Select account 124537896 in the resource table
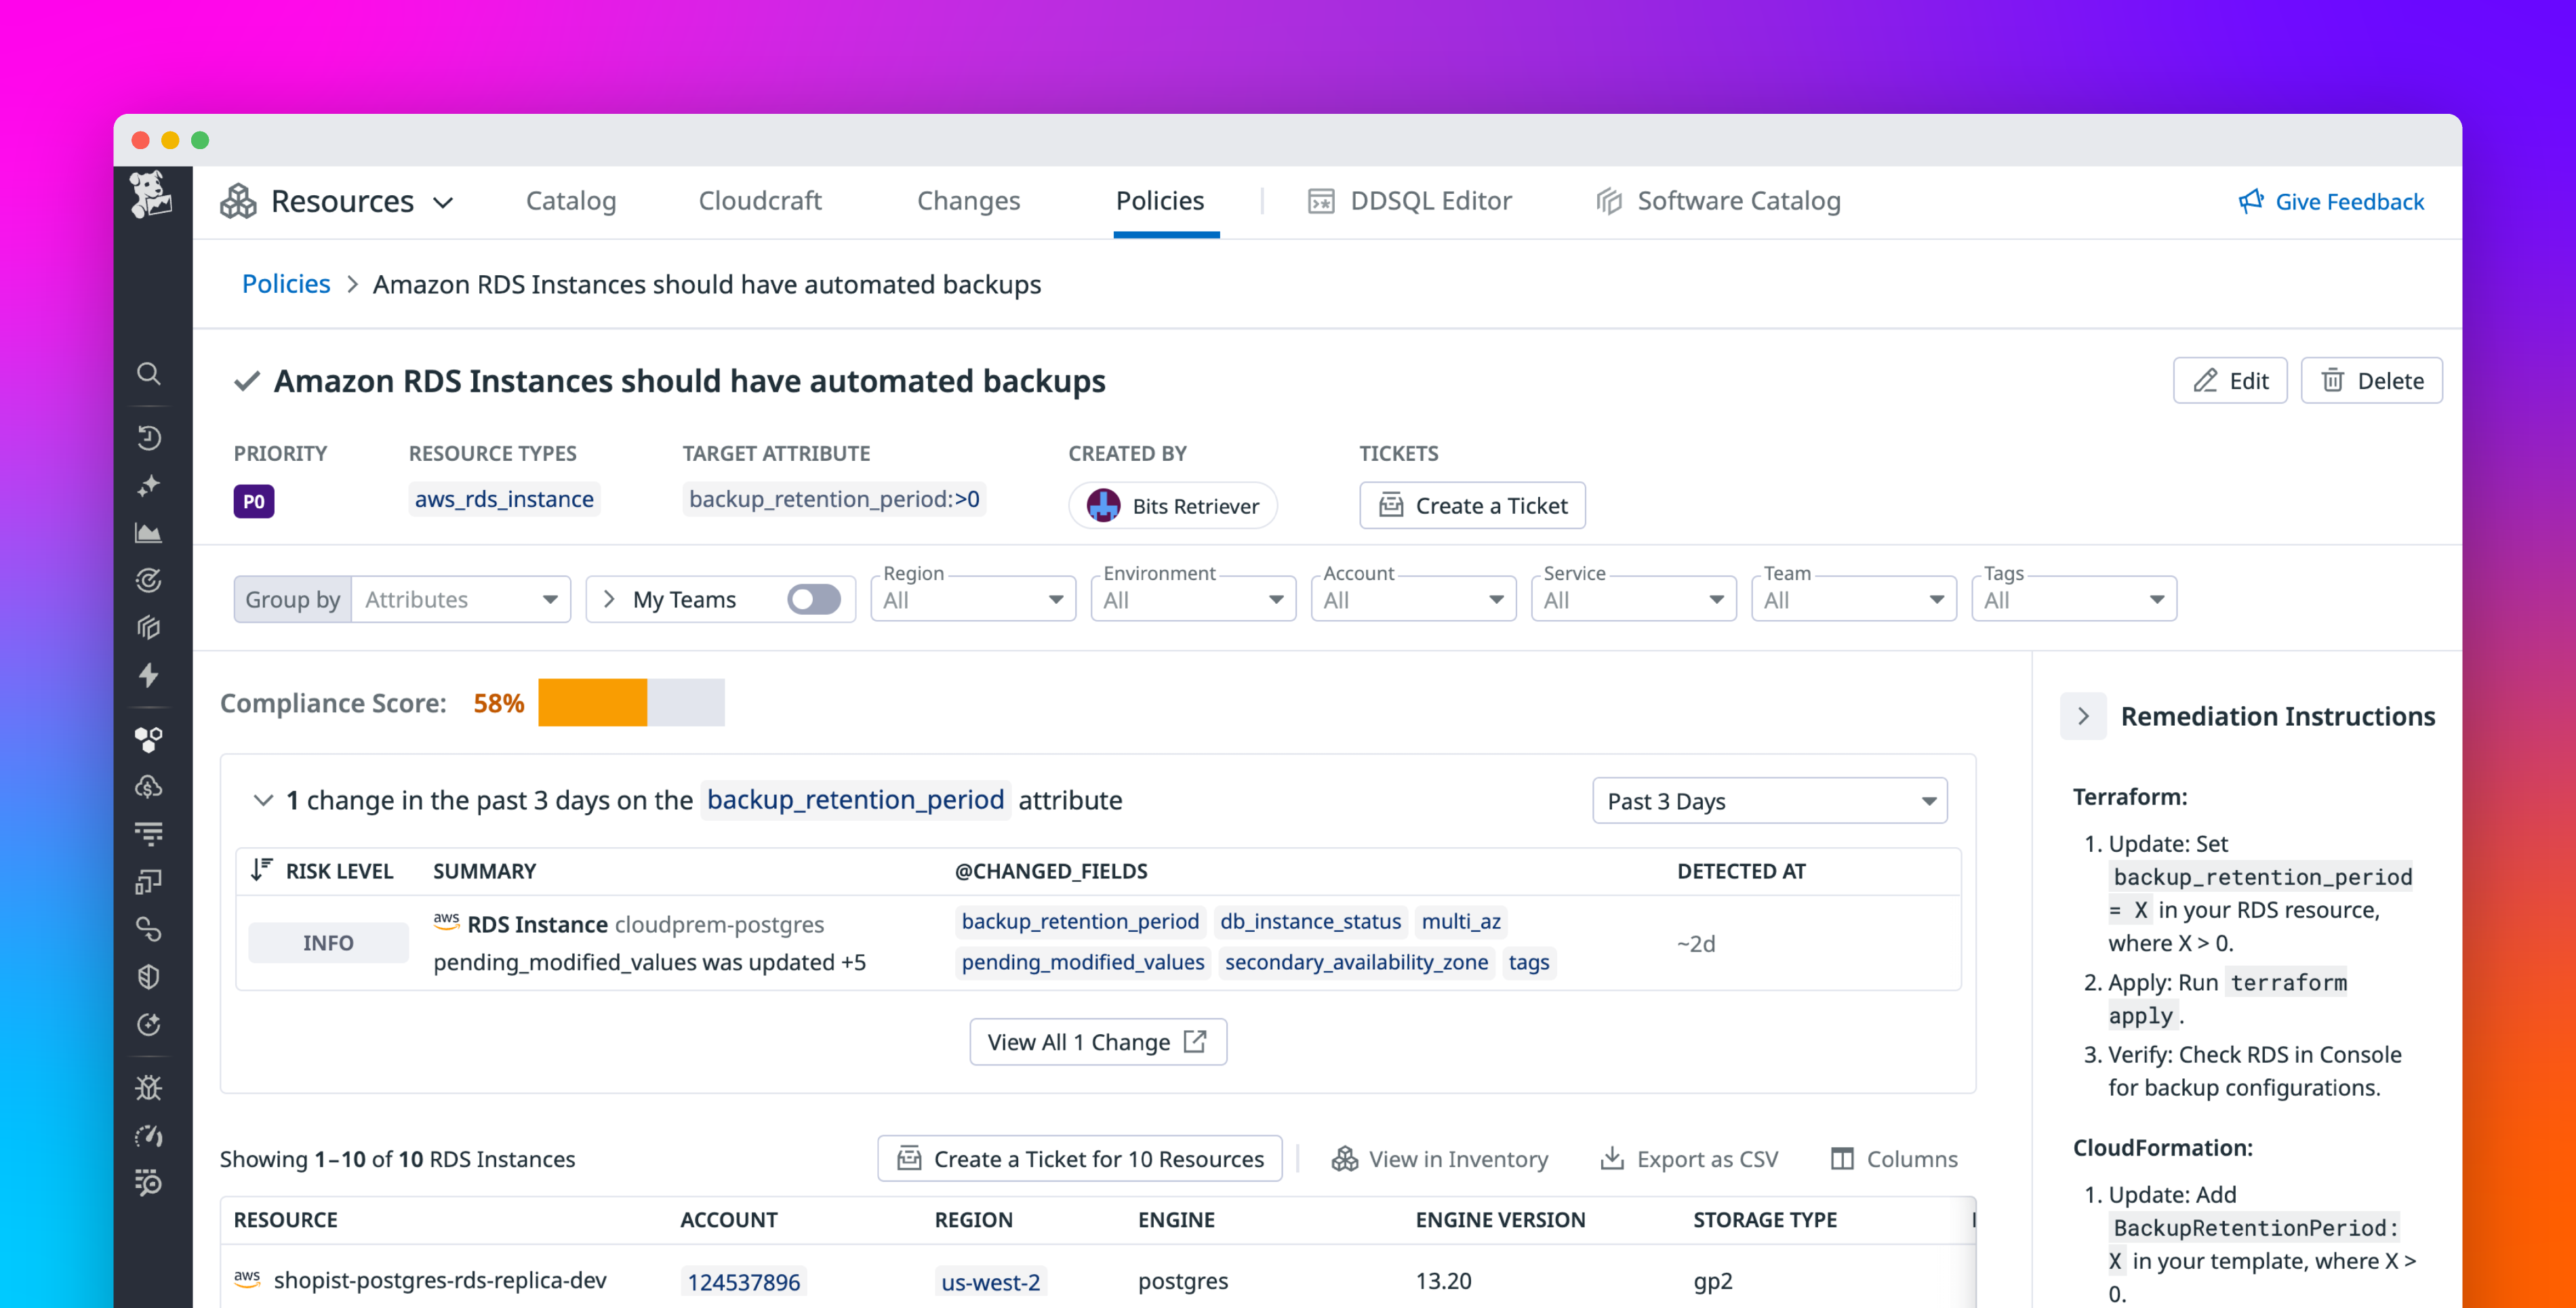The height and width of the screenshot is (1308, 2576). [x=743, y=1281]
